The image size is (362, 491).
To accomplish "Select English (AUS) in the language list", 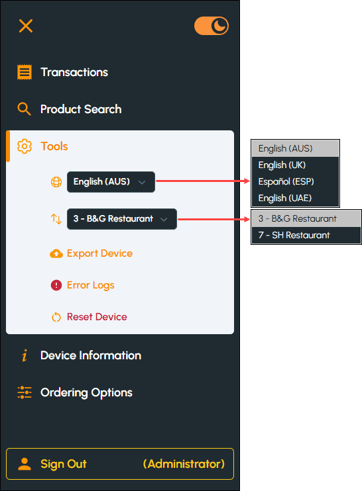I will (x=295, y=148).
